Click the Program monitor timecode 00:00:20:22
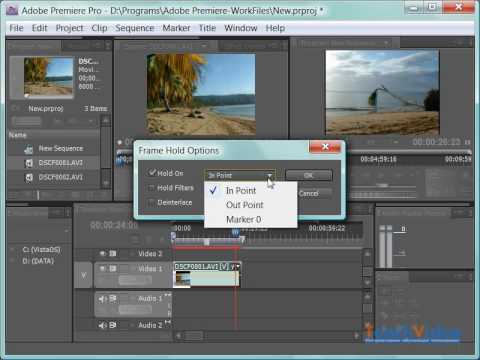 [436, 142]
